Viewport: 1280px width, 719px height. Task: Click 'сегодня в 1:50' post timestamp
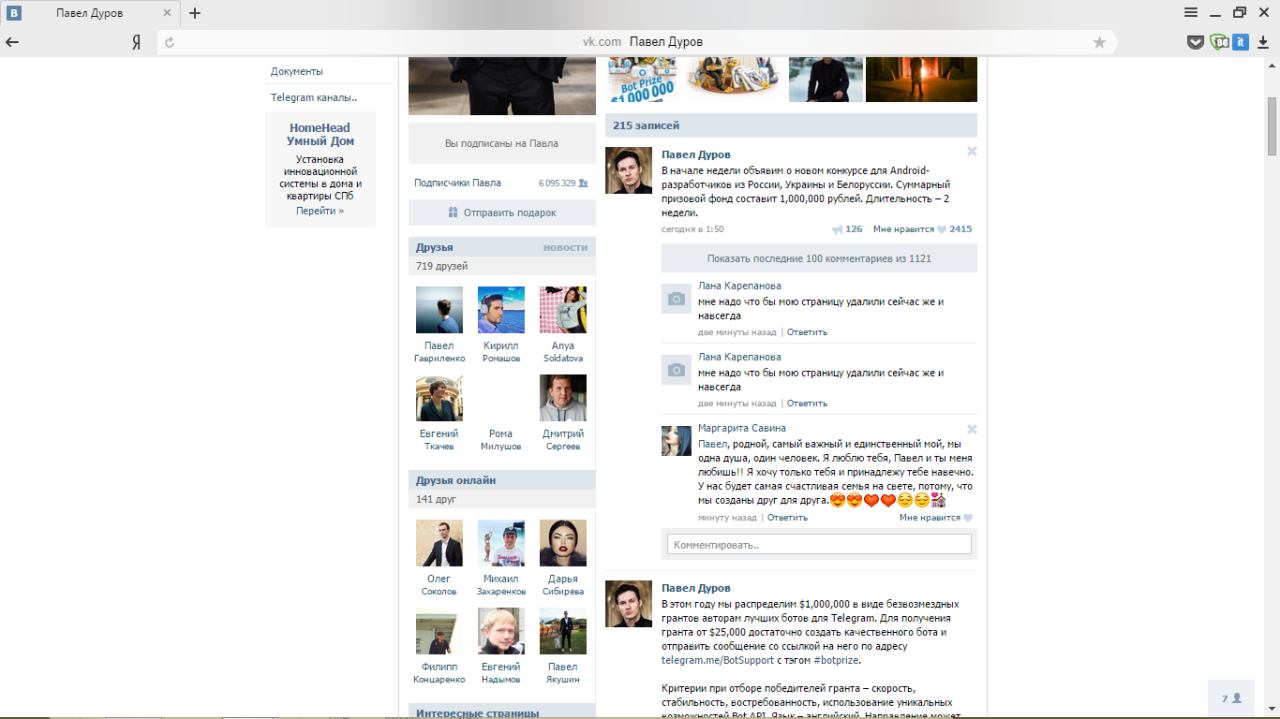tap(692, 229)
